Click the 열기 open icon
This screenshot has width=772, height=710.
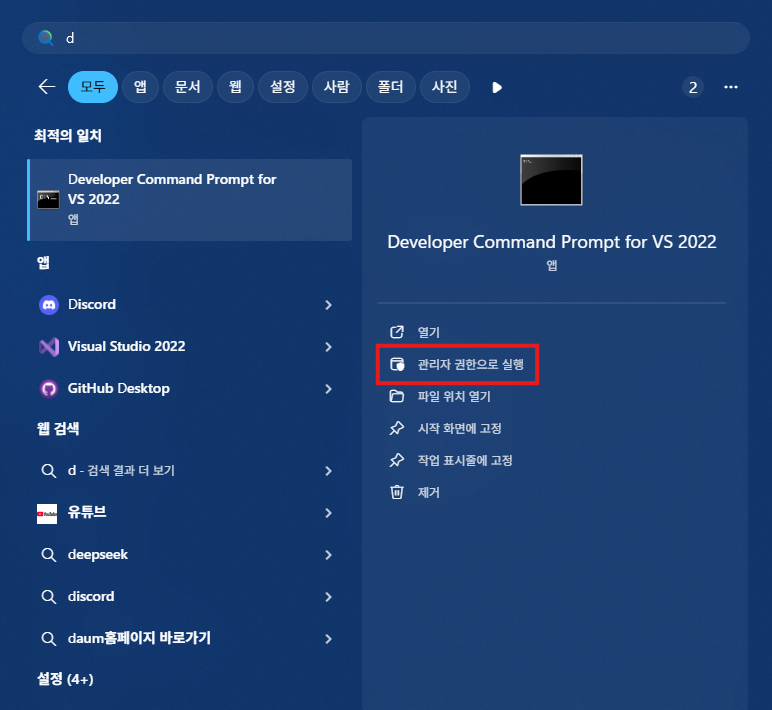click(397, 332)
